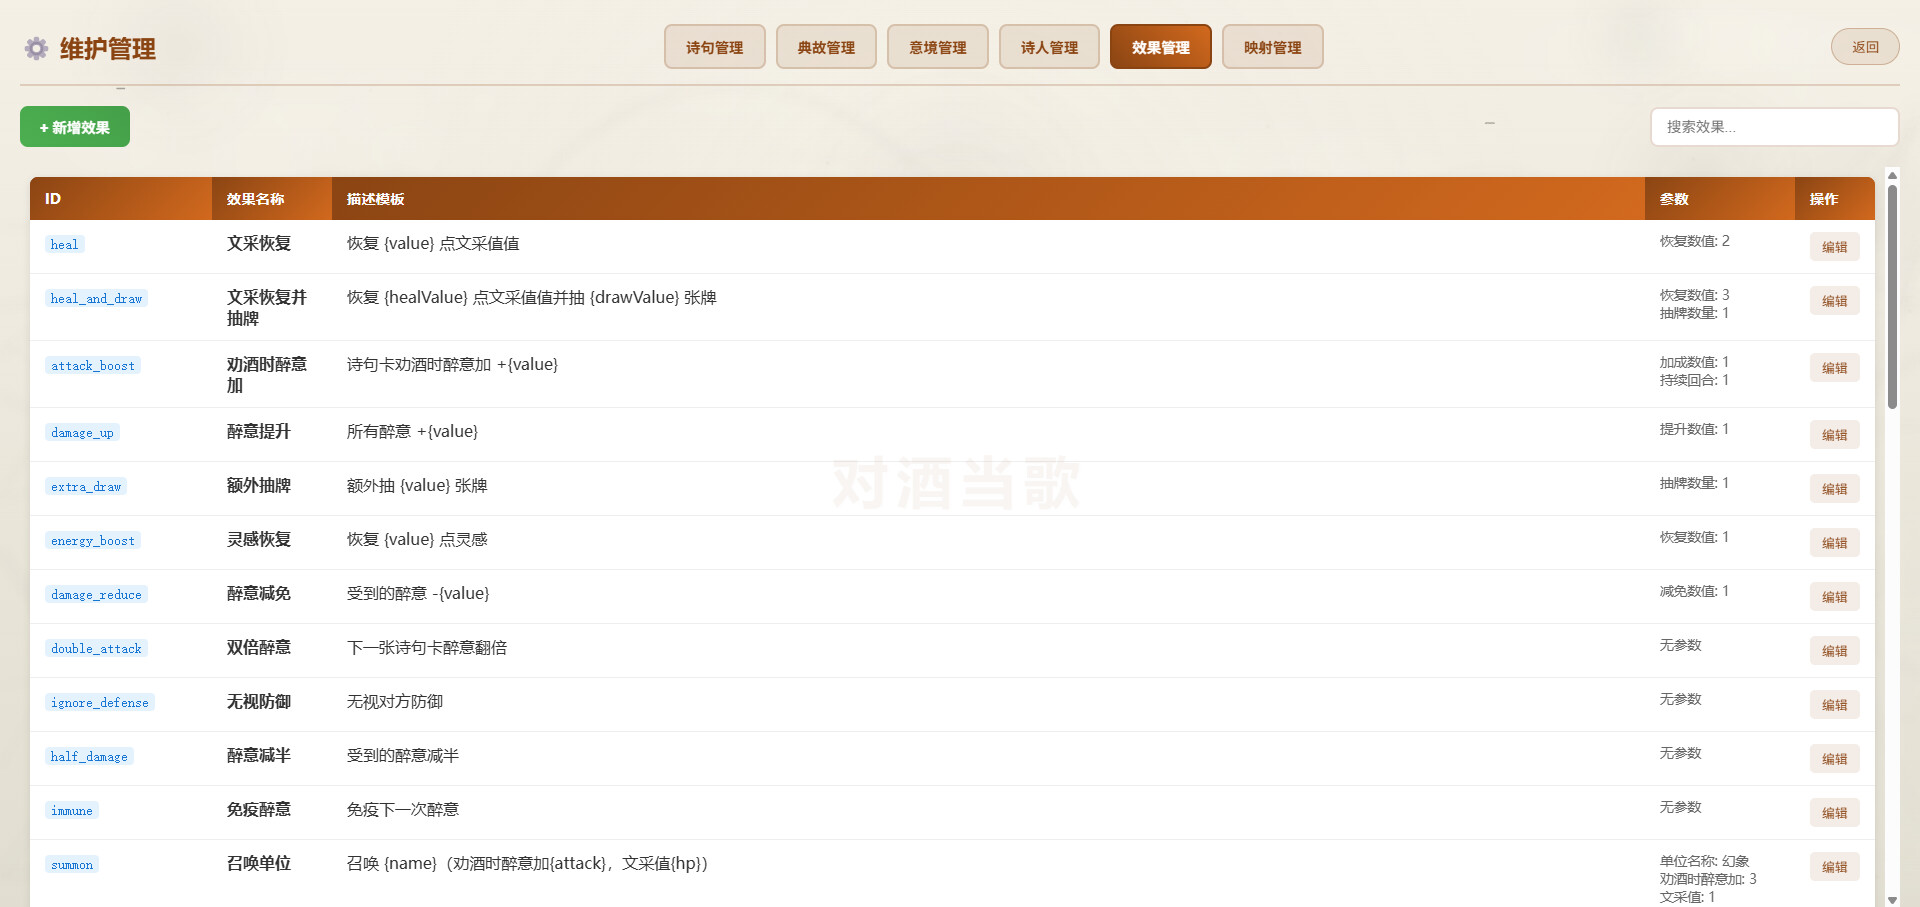
Task: Click the gear icon beside 维护管理
Action: (37, 49)
